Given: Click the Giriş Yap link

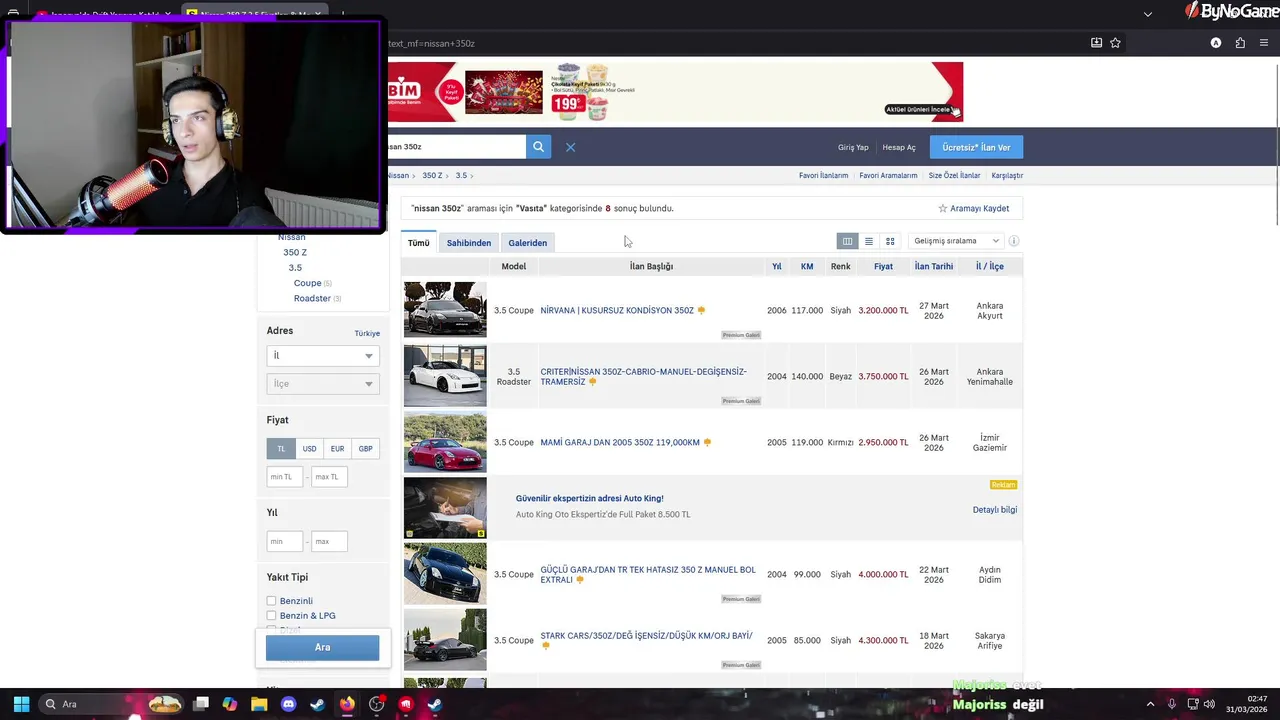Looking at the screenshot, I should [x=853, y=148].
